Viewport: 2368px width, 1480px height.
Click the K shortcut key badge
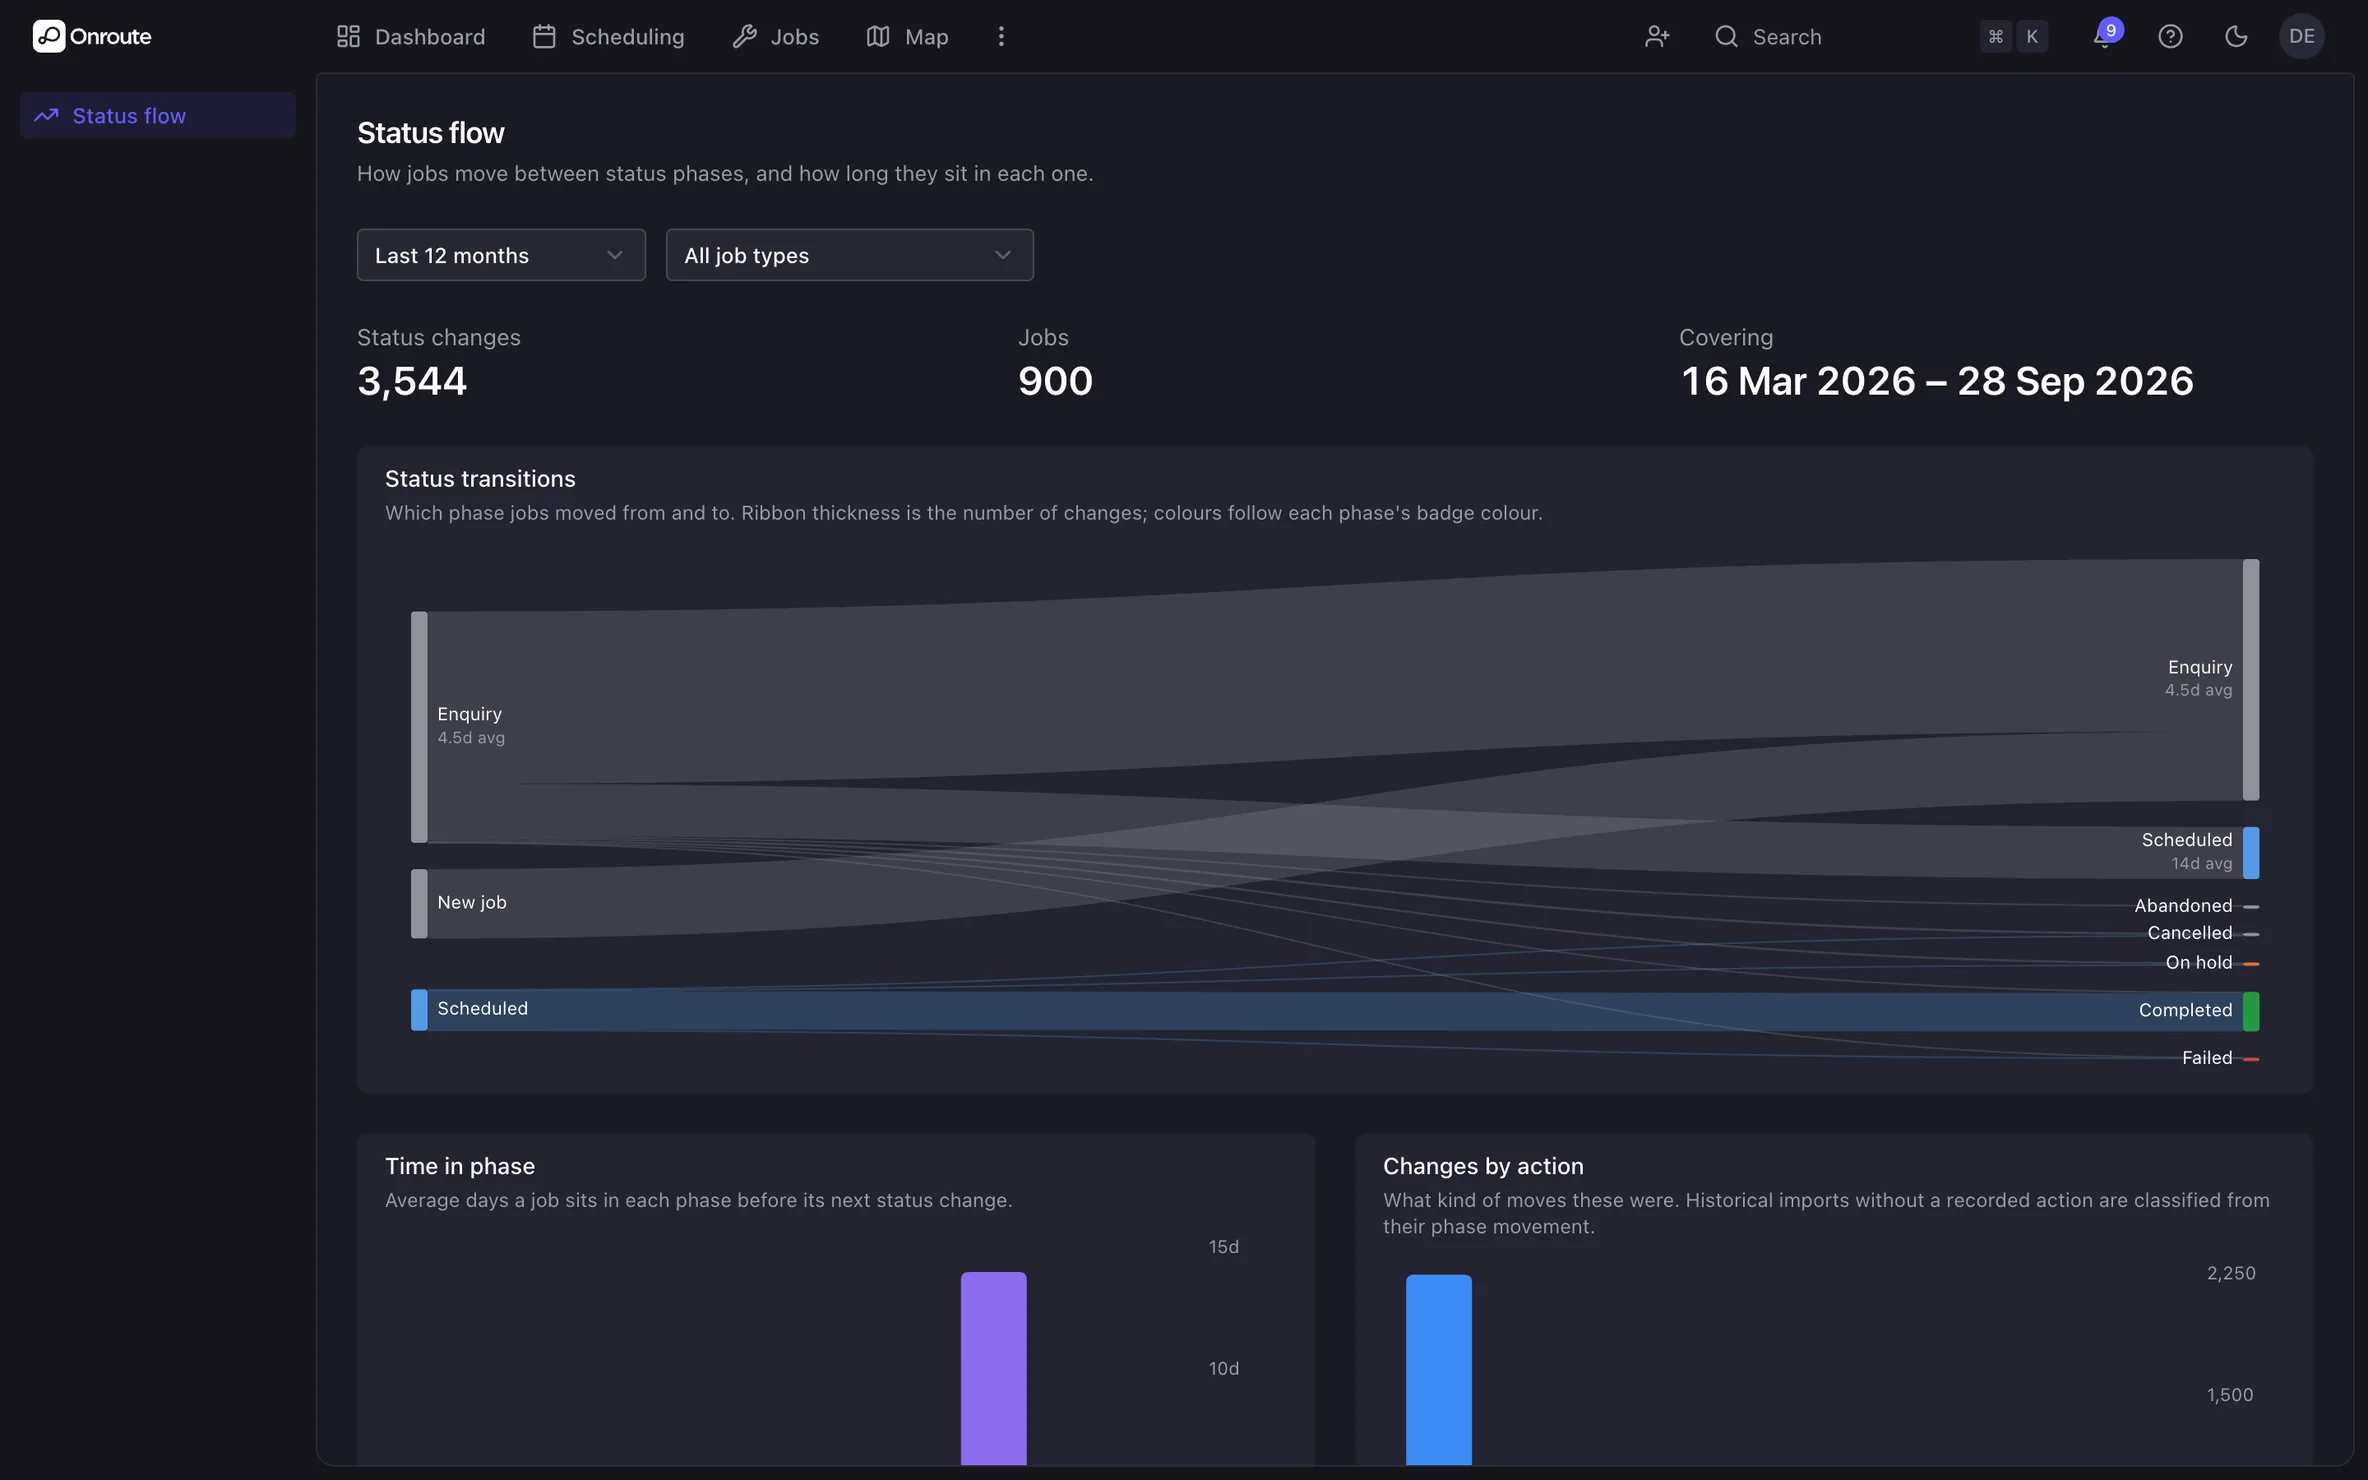coord(2032,36)
